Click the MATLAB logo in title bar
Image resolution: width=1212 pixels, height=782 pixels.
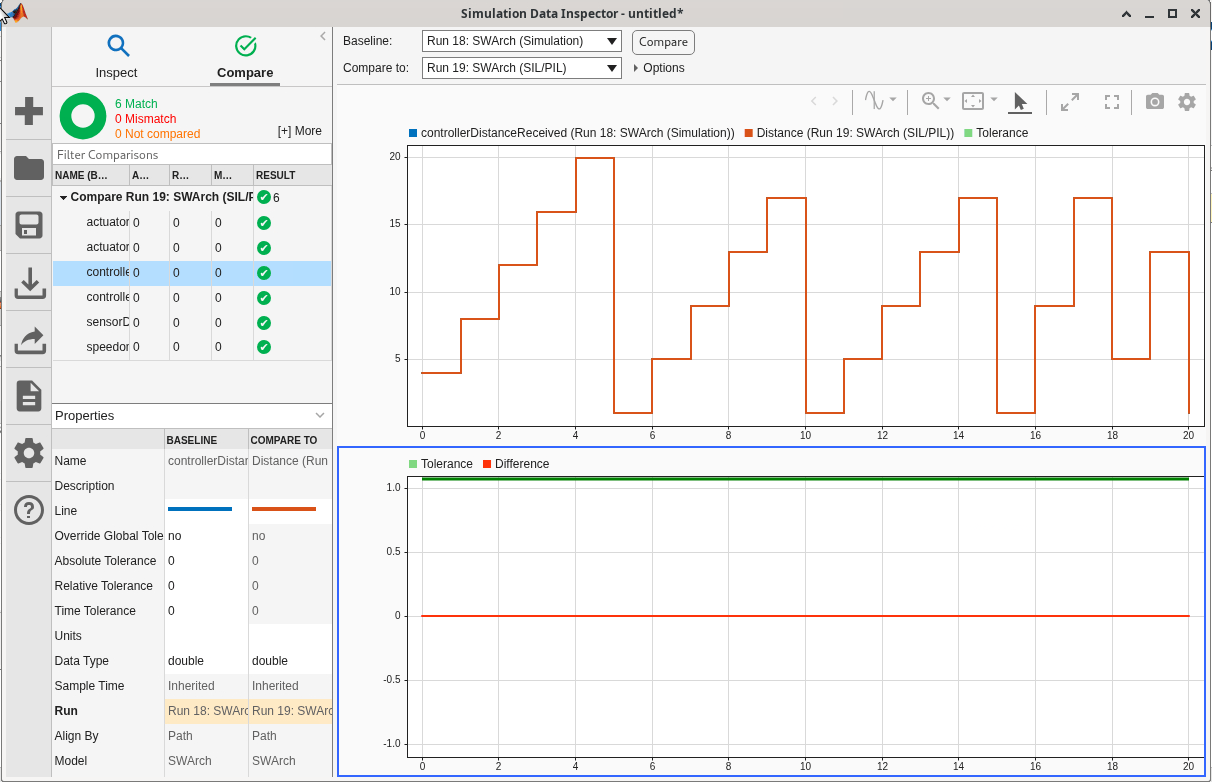tap(17, 13)
